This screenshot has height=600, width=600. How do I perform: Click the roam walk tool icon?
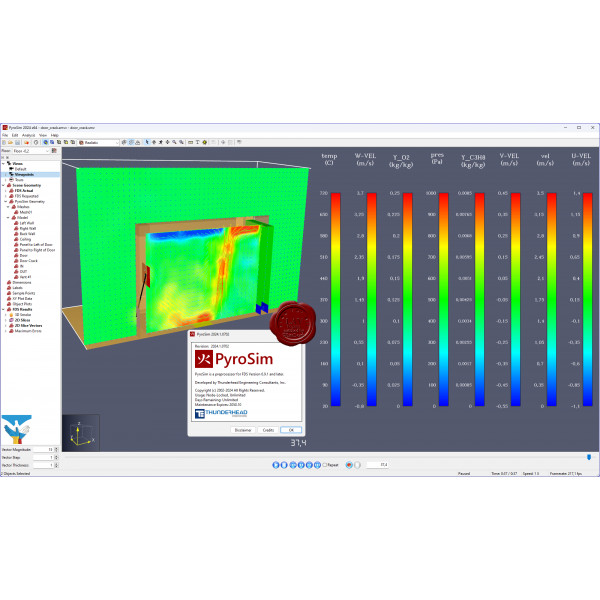(x=161, y=142)
